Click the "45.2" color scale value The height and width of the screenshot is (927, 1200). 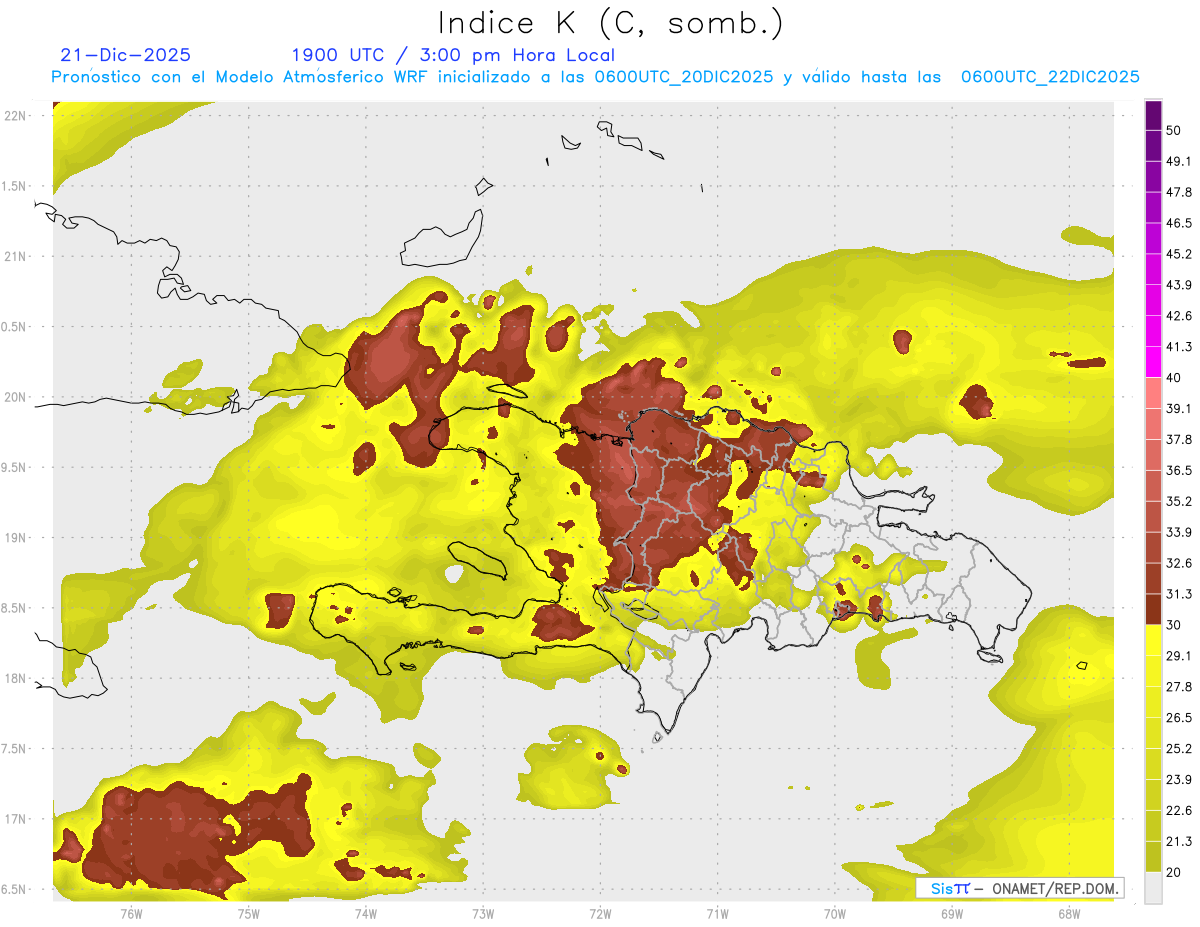click(1179, 254)
